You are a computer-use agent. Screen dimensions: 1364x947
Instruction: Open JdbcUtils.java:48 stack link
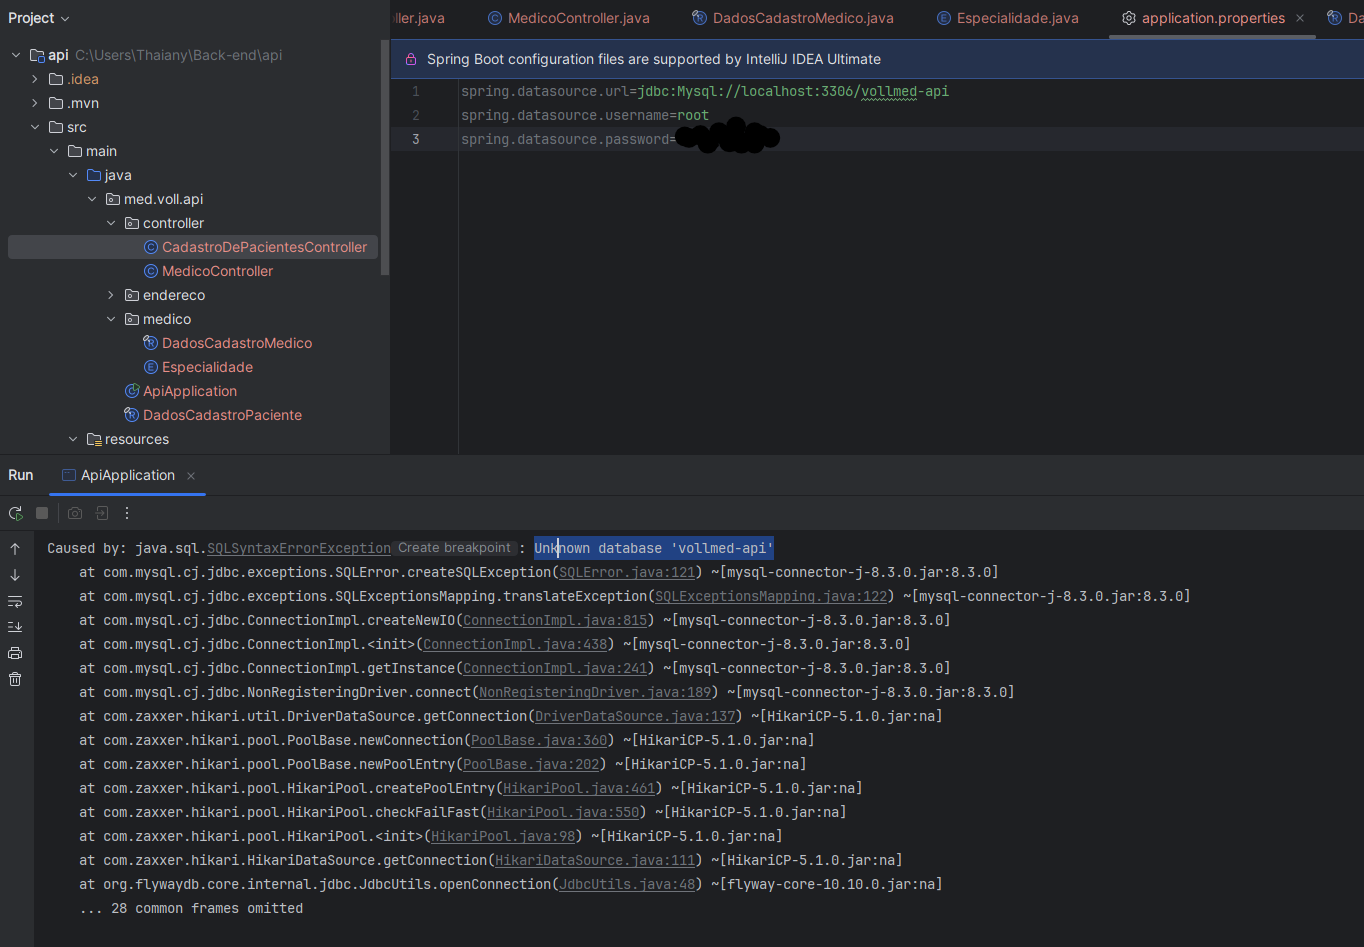627,884
